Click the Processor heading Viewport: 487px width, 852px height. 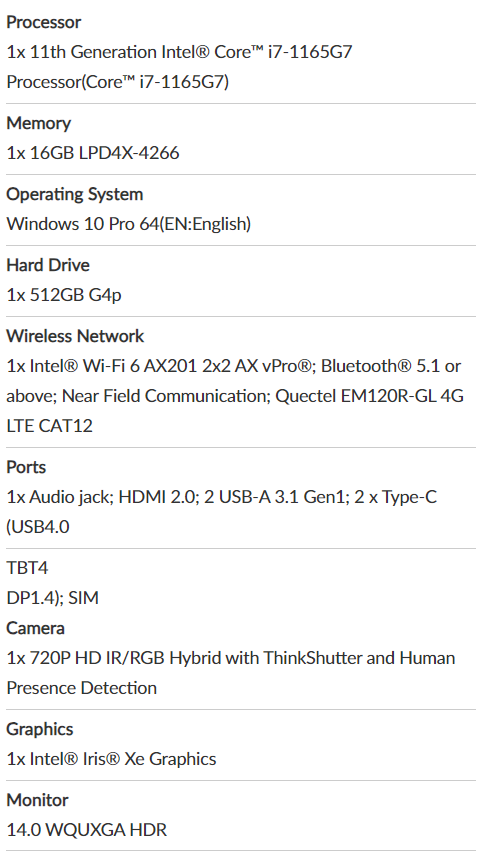click(43, 22)
